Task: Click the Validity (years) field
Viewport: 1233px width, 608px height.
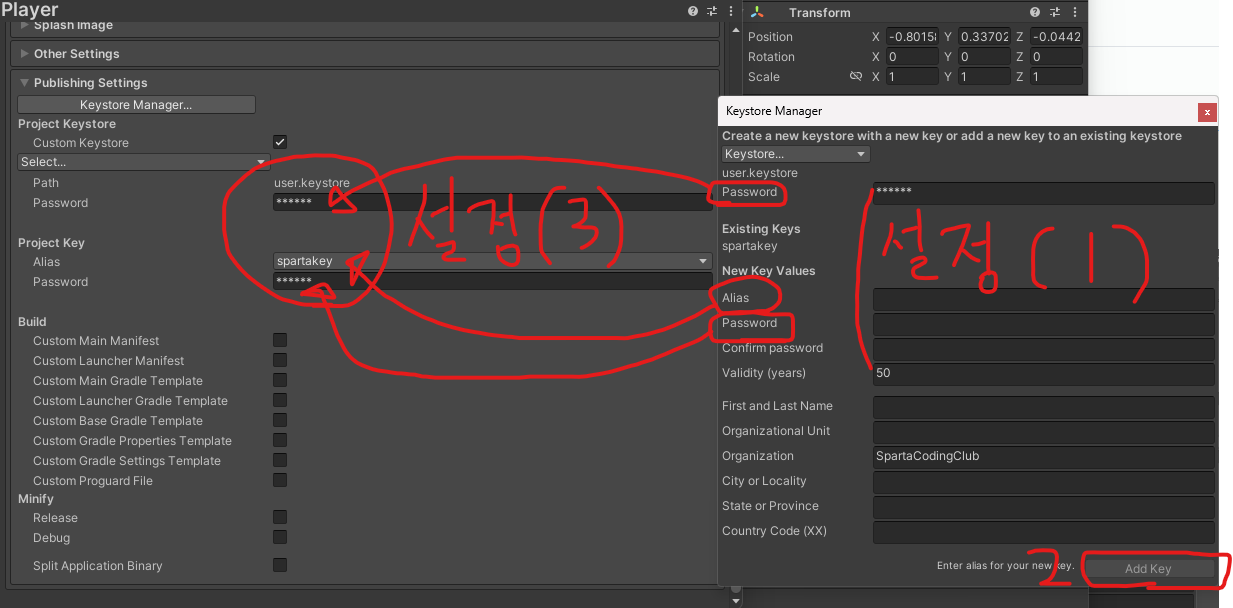Action: pos(1044,374)
